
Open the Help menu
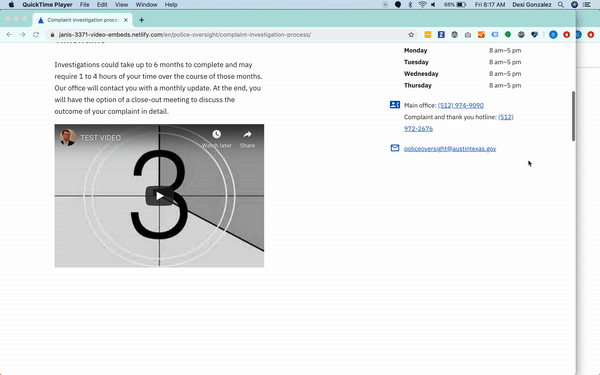(171, 5)
